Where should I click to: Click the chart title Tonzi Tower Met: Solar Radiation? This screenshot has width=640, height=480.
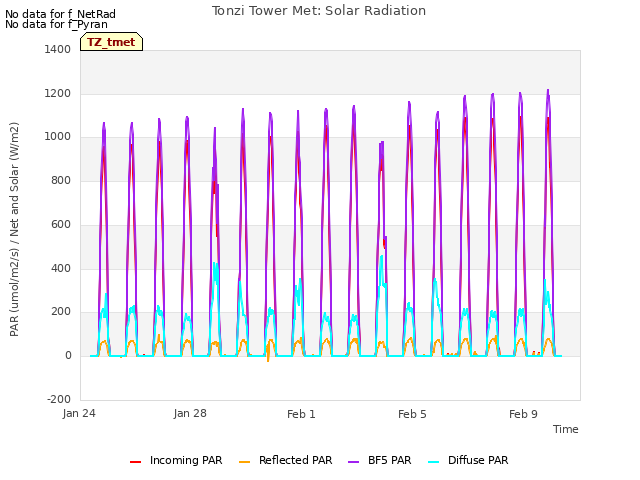point(319,11)
